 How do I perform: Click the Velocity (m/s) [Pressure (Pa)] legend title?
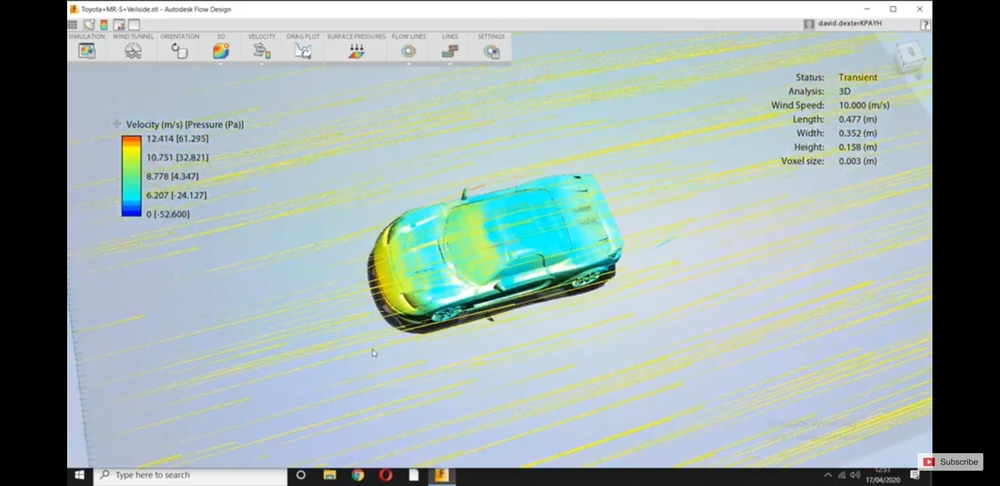[x=185, y=124]
